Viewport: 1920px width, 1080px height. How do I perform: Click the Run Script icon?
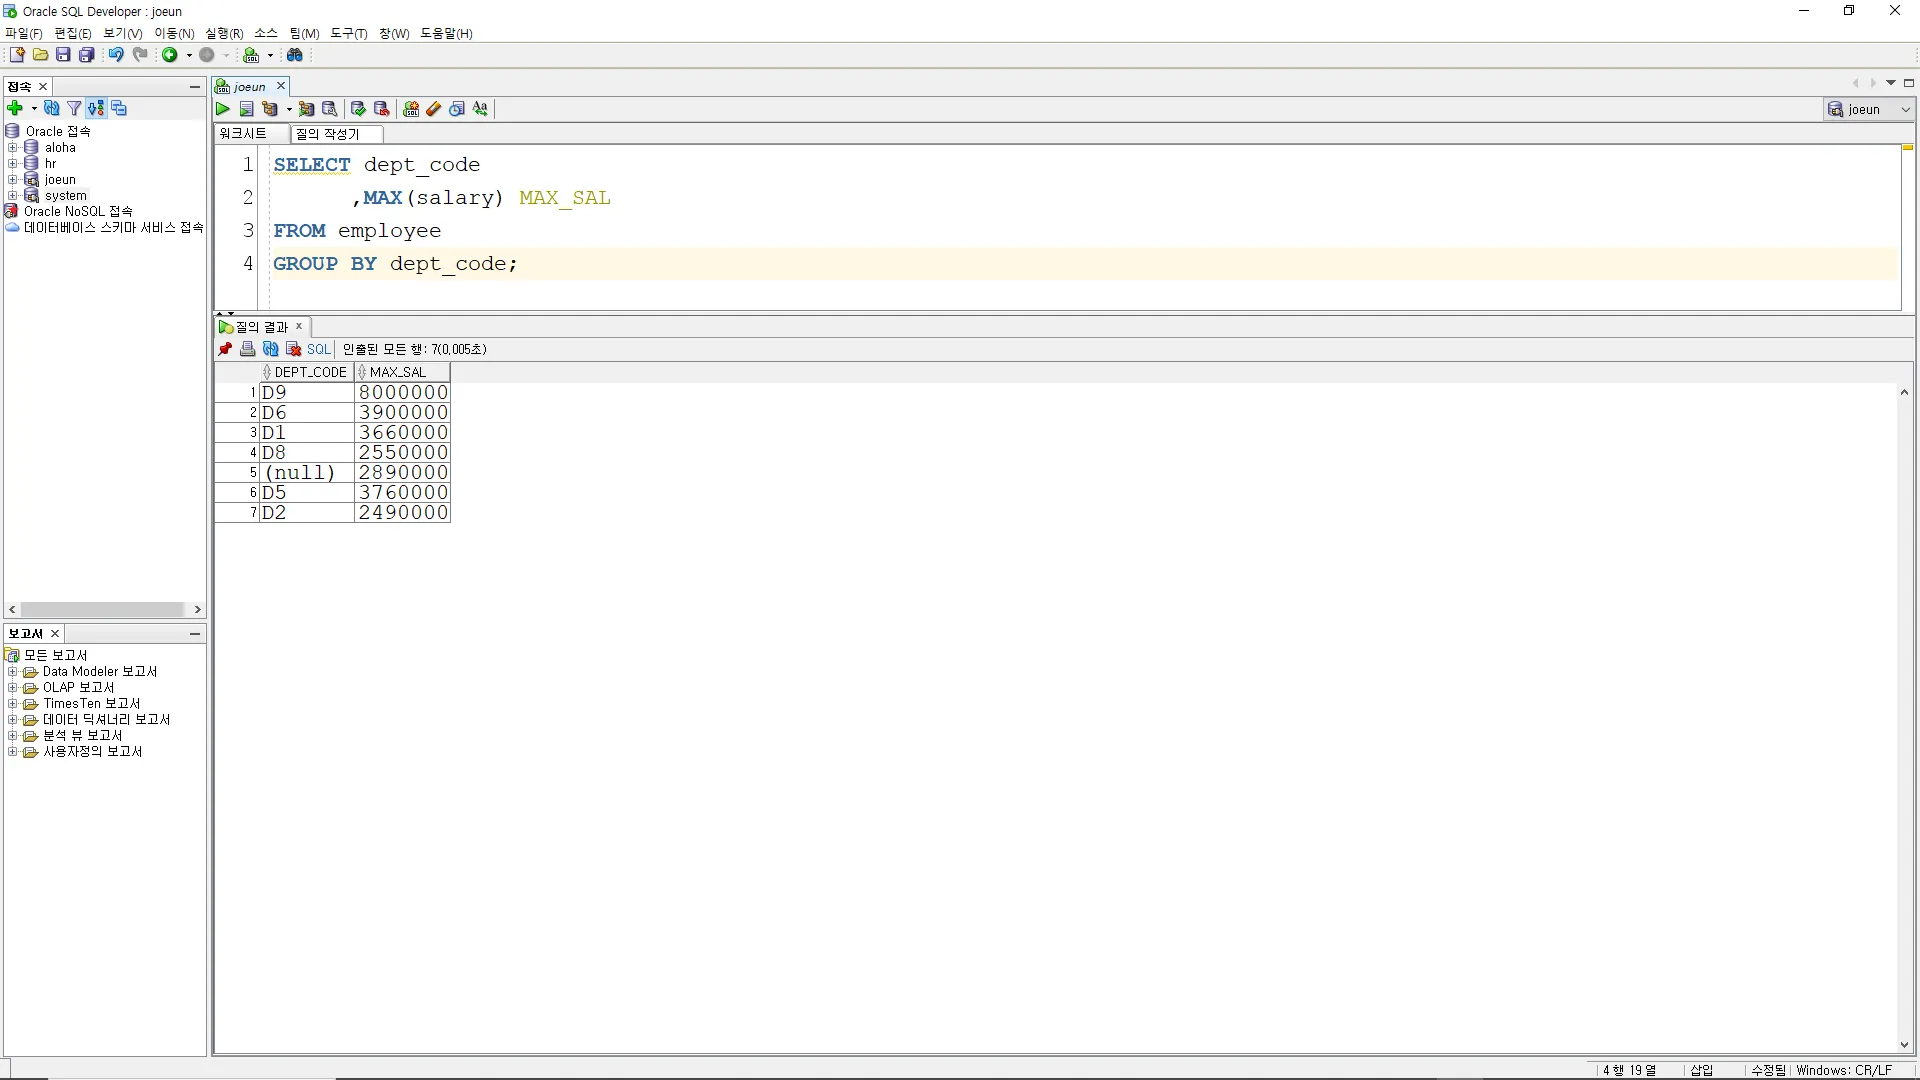click(246, 109)
